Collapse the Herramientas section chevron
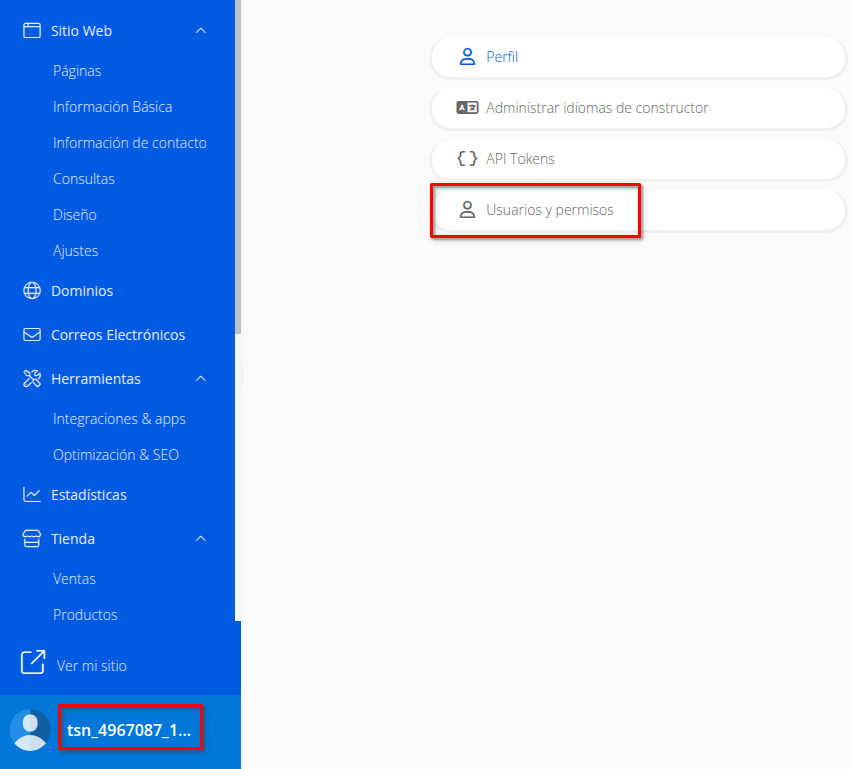The height and width of the screenshot is (769, 851). 201,379
